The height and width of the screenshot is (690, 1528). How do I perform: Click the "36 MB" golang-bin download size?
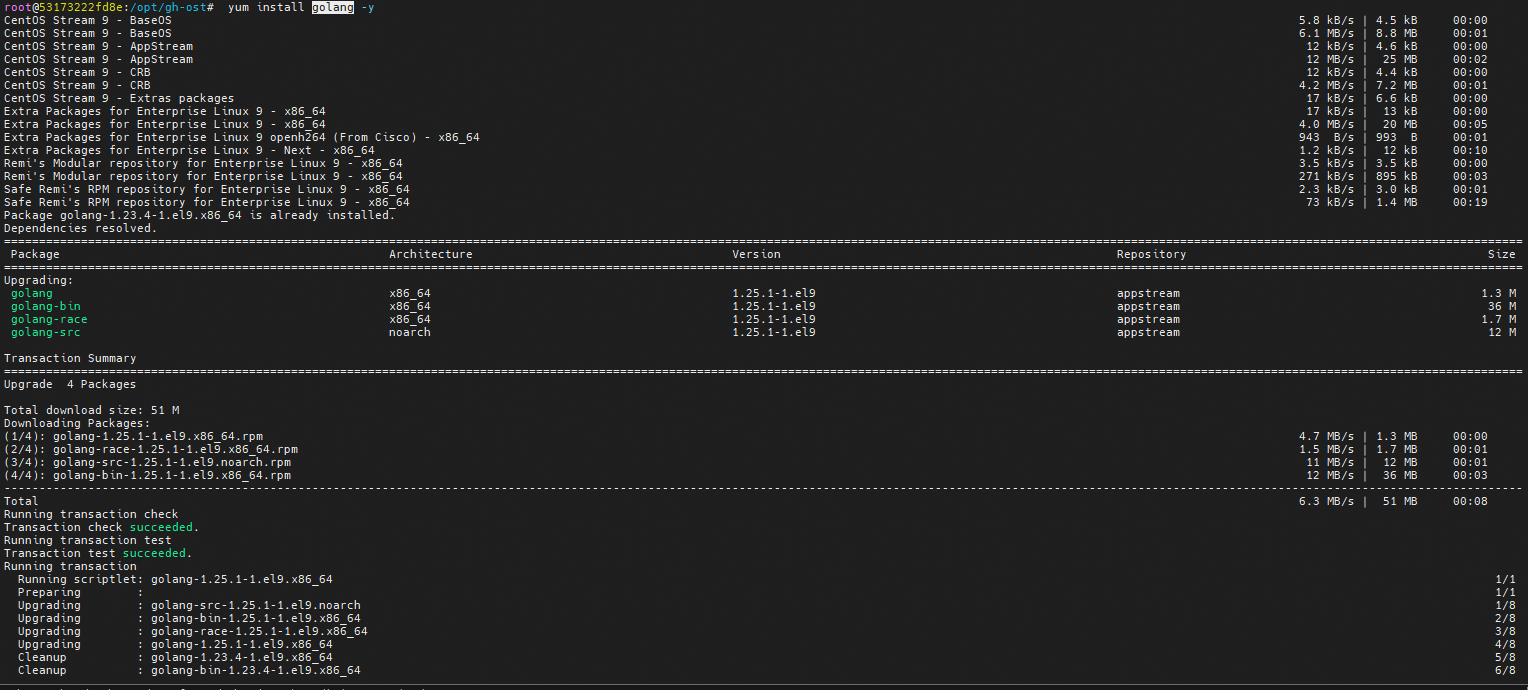tap(1400, 475)
